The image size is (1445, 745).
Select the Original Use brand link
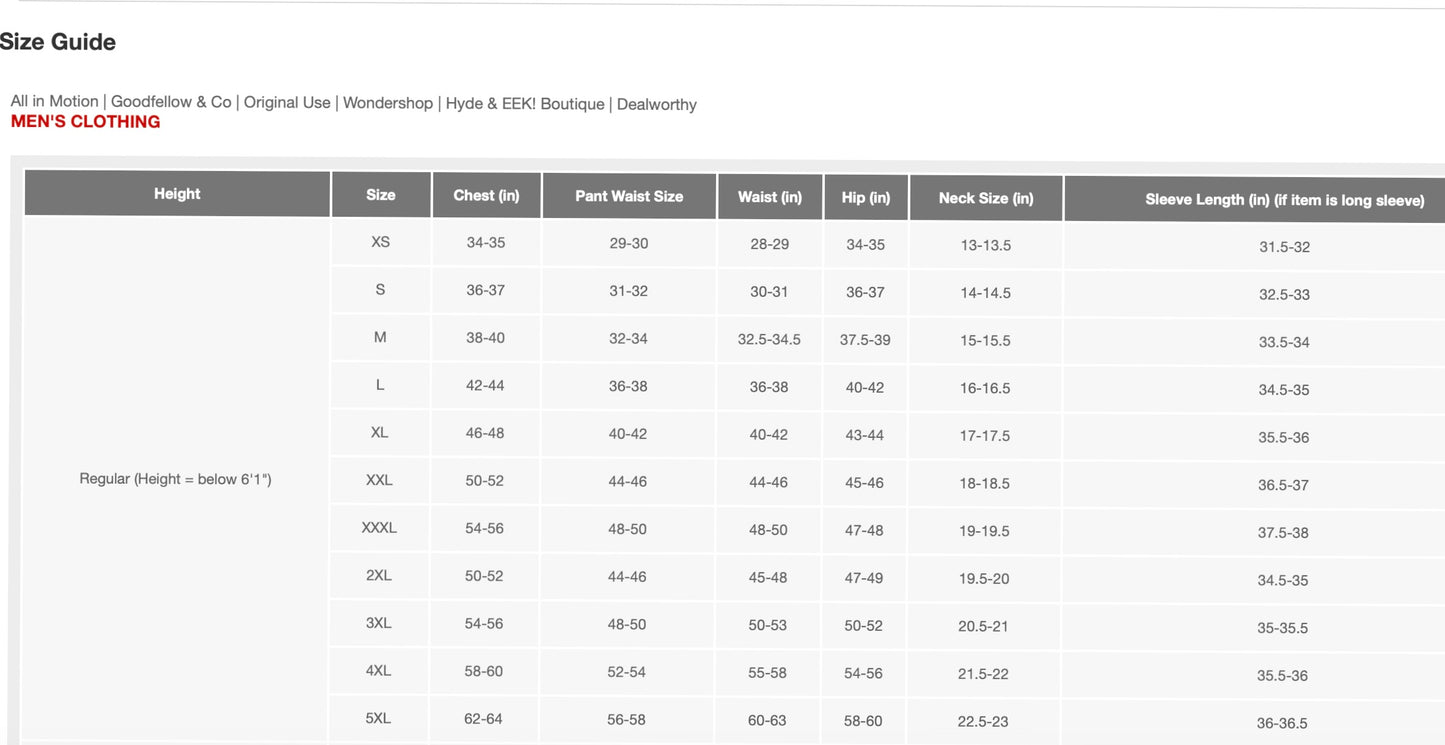click(x=287, y=102)
